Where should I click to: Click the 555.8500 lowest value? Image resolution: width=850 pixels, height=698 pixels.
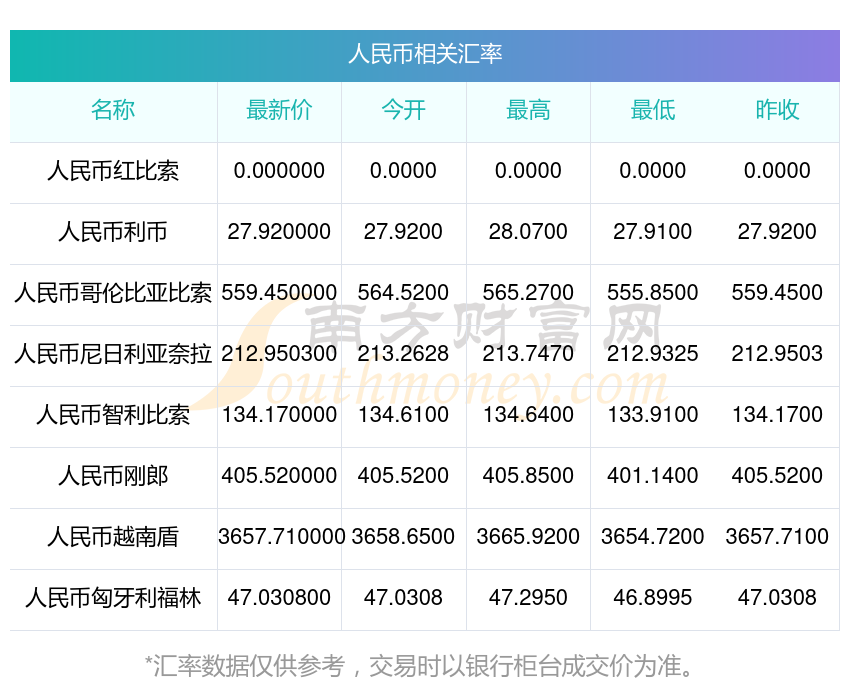coord(653,293)
